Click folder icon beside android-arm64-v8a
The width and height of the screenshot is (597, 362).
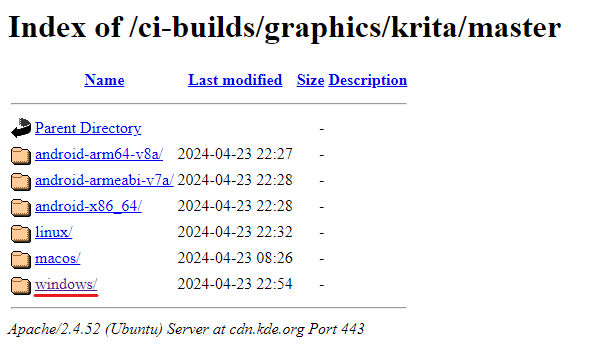click(x=21, y=155)
